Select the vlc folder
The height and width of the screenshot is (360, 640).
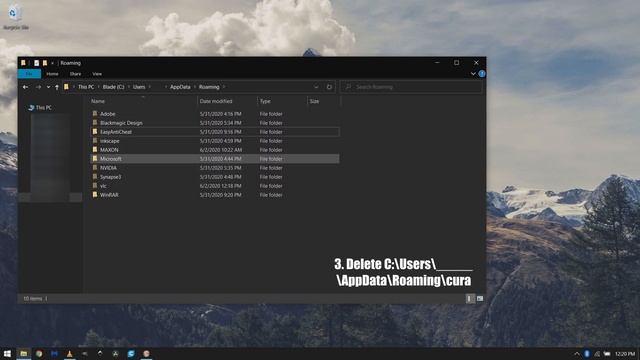tap(214, 186)
